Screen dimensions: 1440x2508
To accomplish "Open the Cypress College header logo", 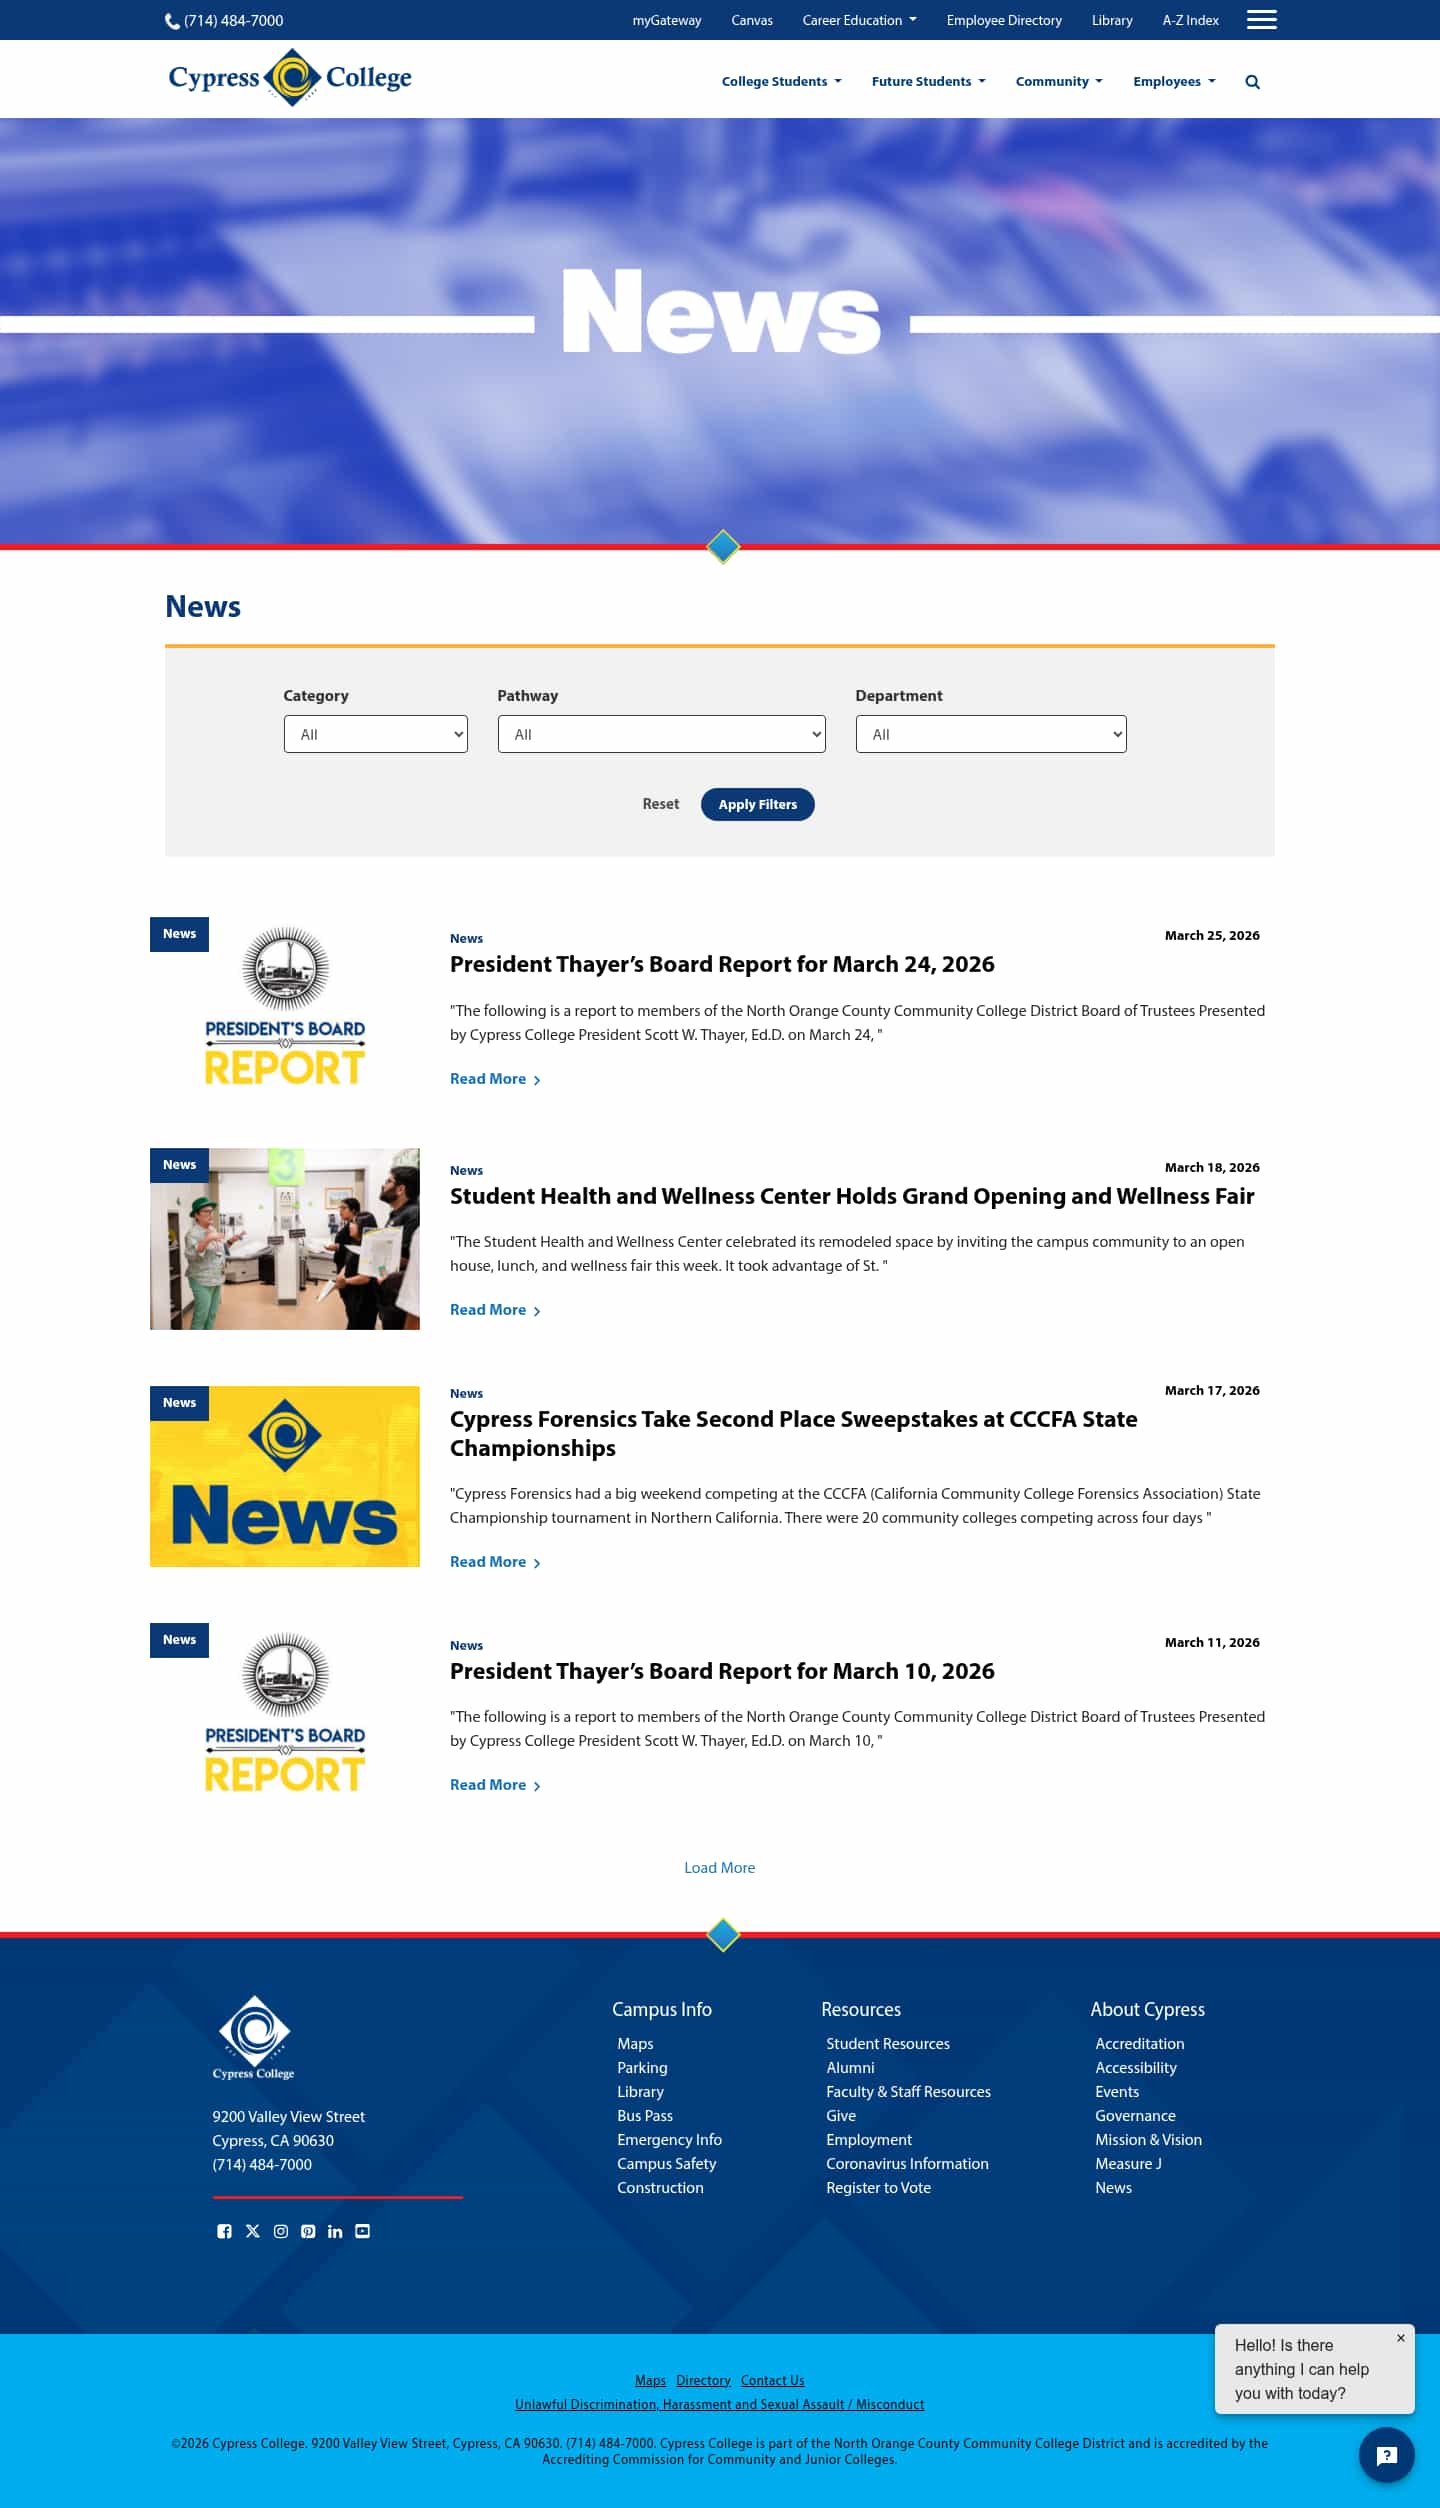I will 290,77.
